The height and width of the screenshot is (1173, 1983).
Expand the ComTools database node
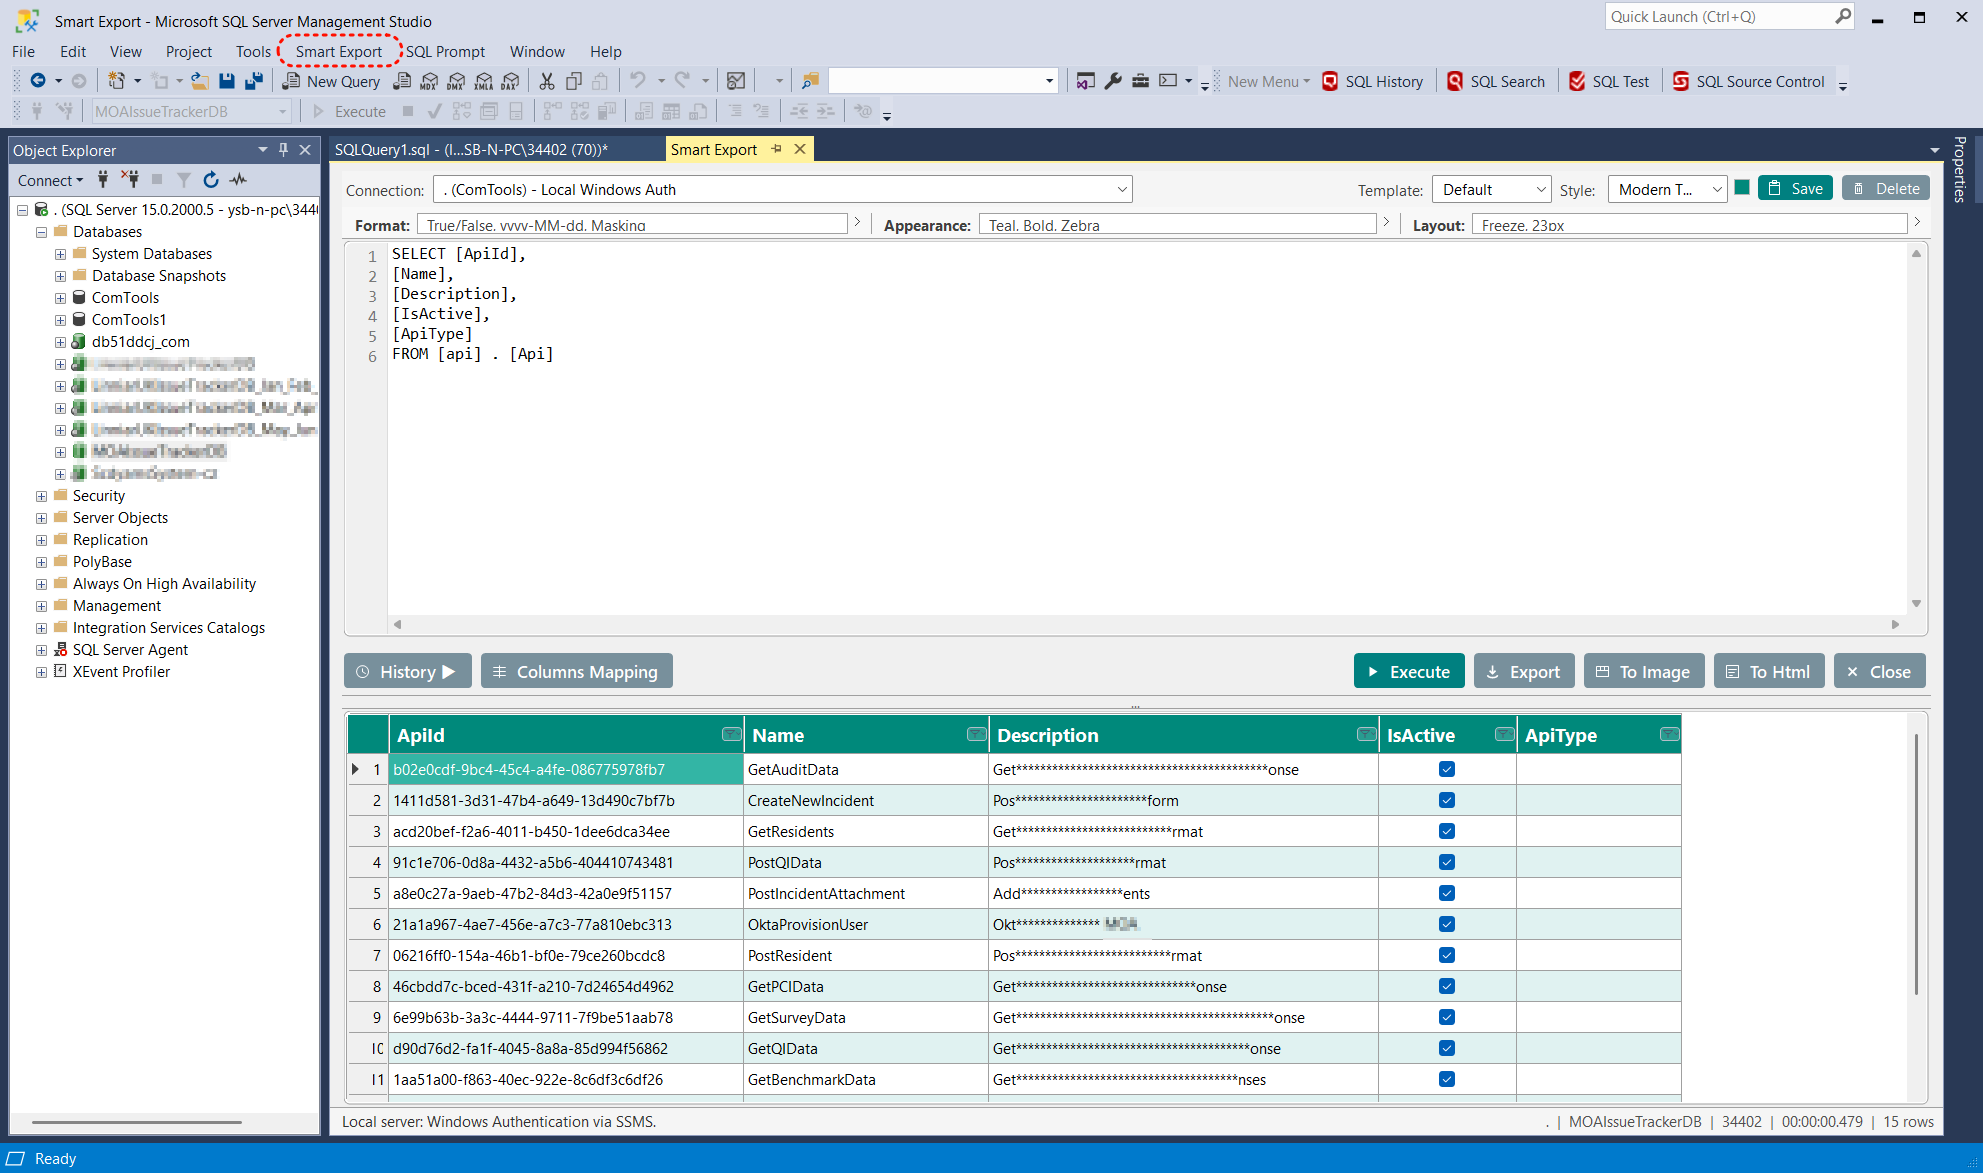(x=60, y=298)
